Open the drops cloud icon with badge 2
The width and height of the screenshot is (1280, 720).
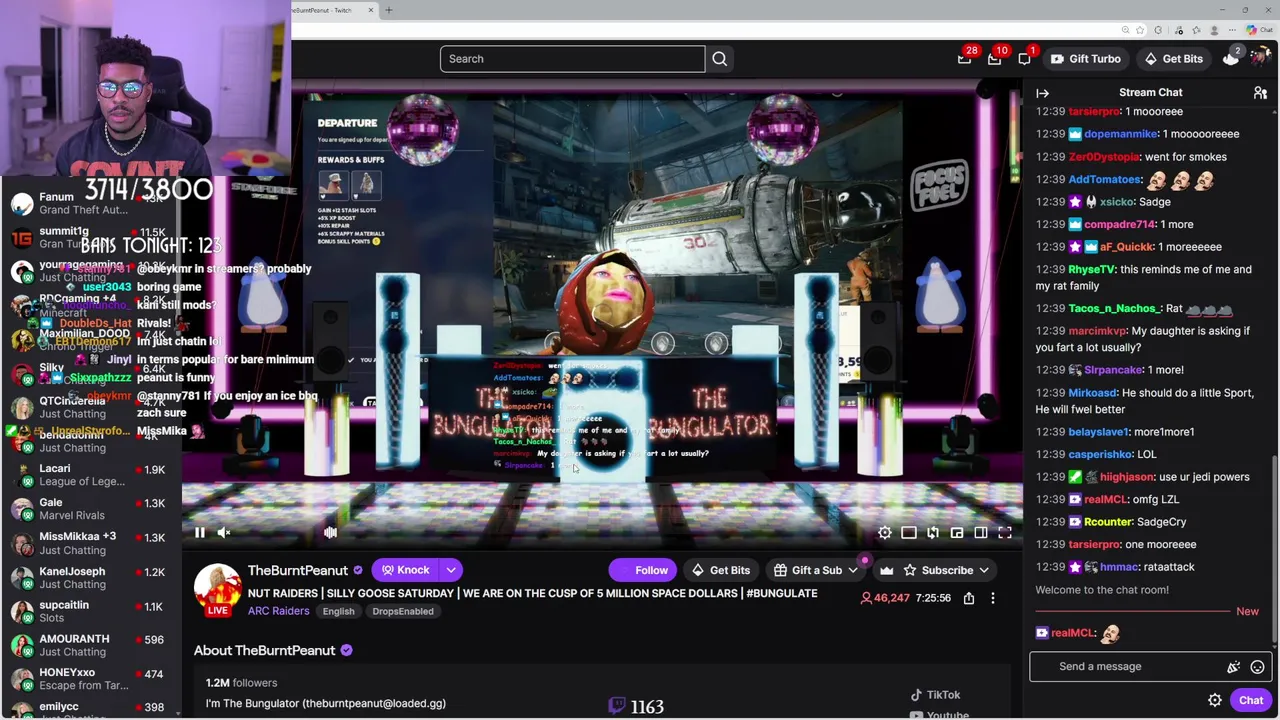(x=1231, y=58)
